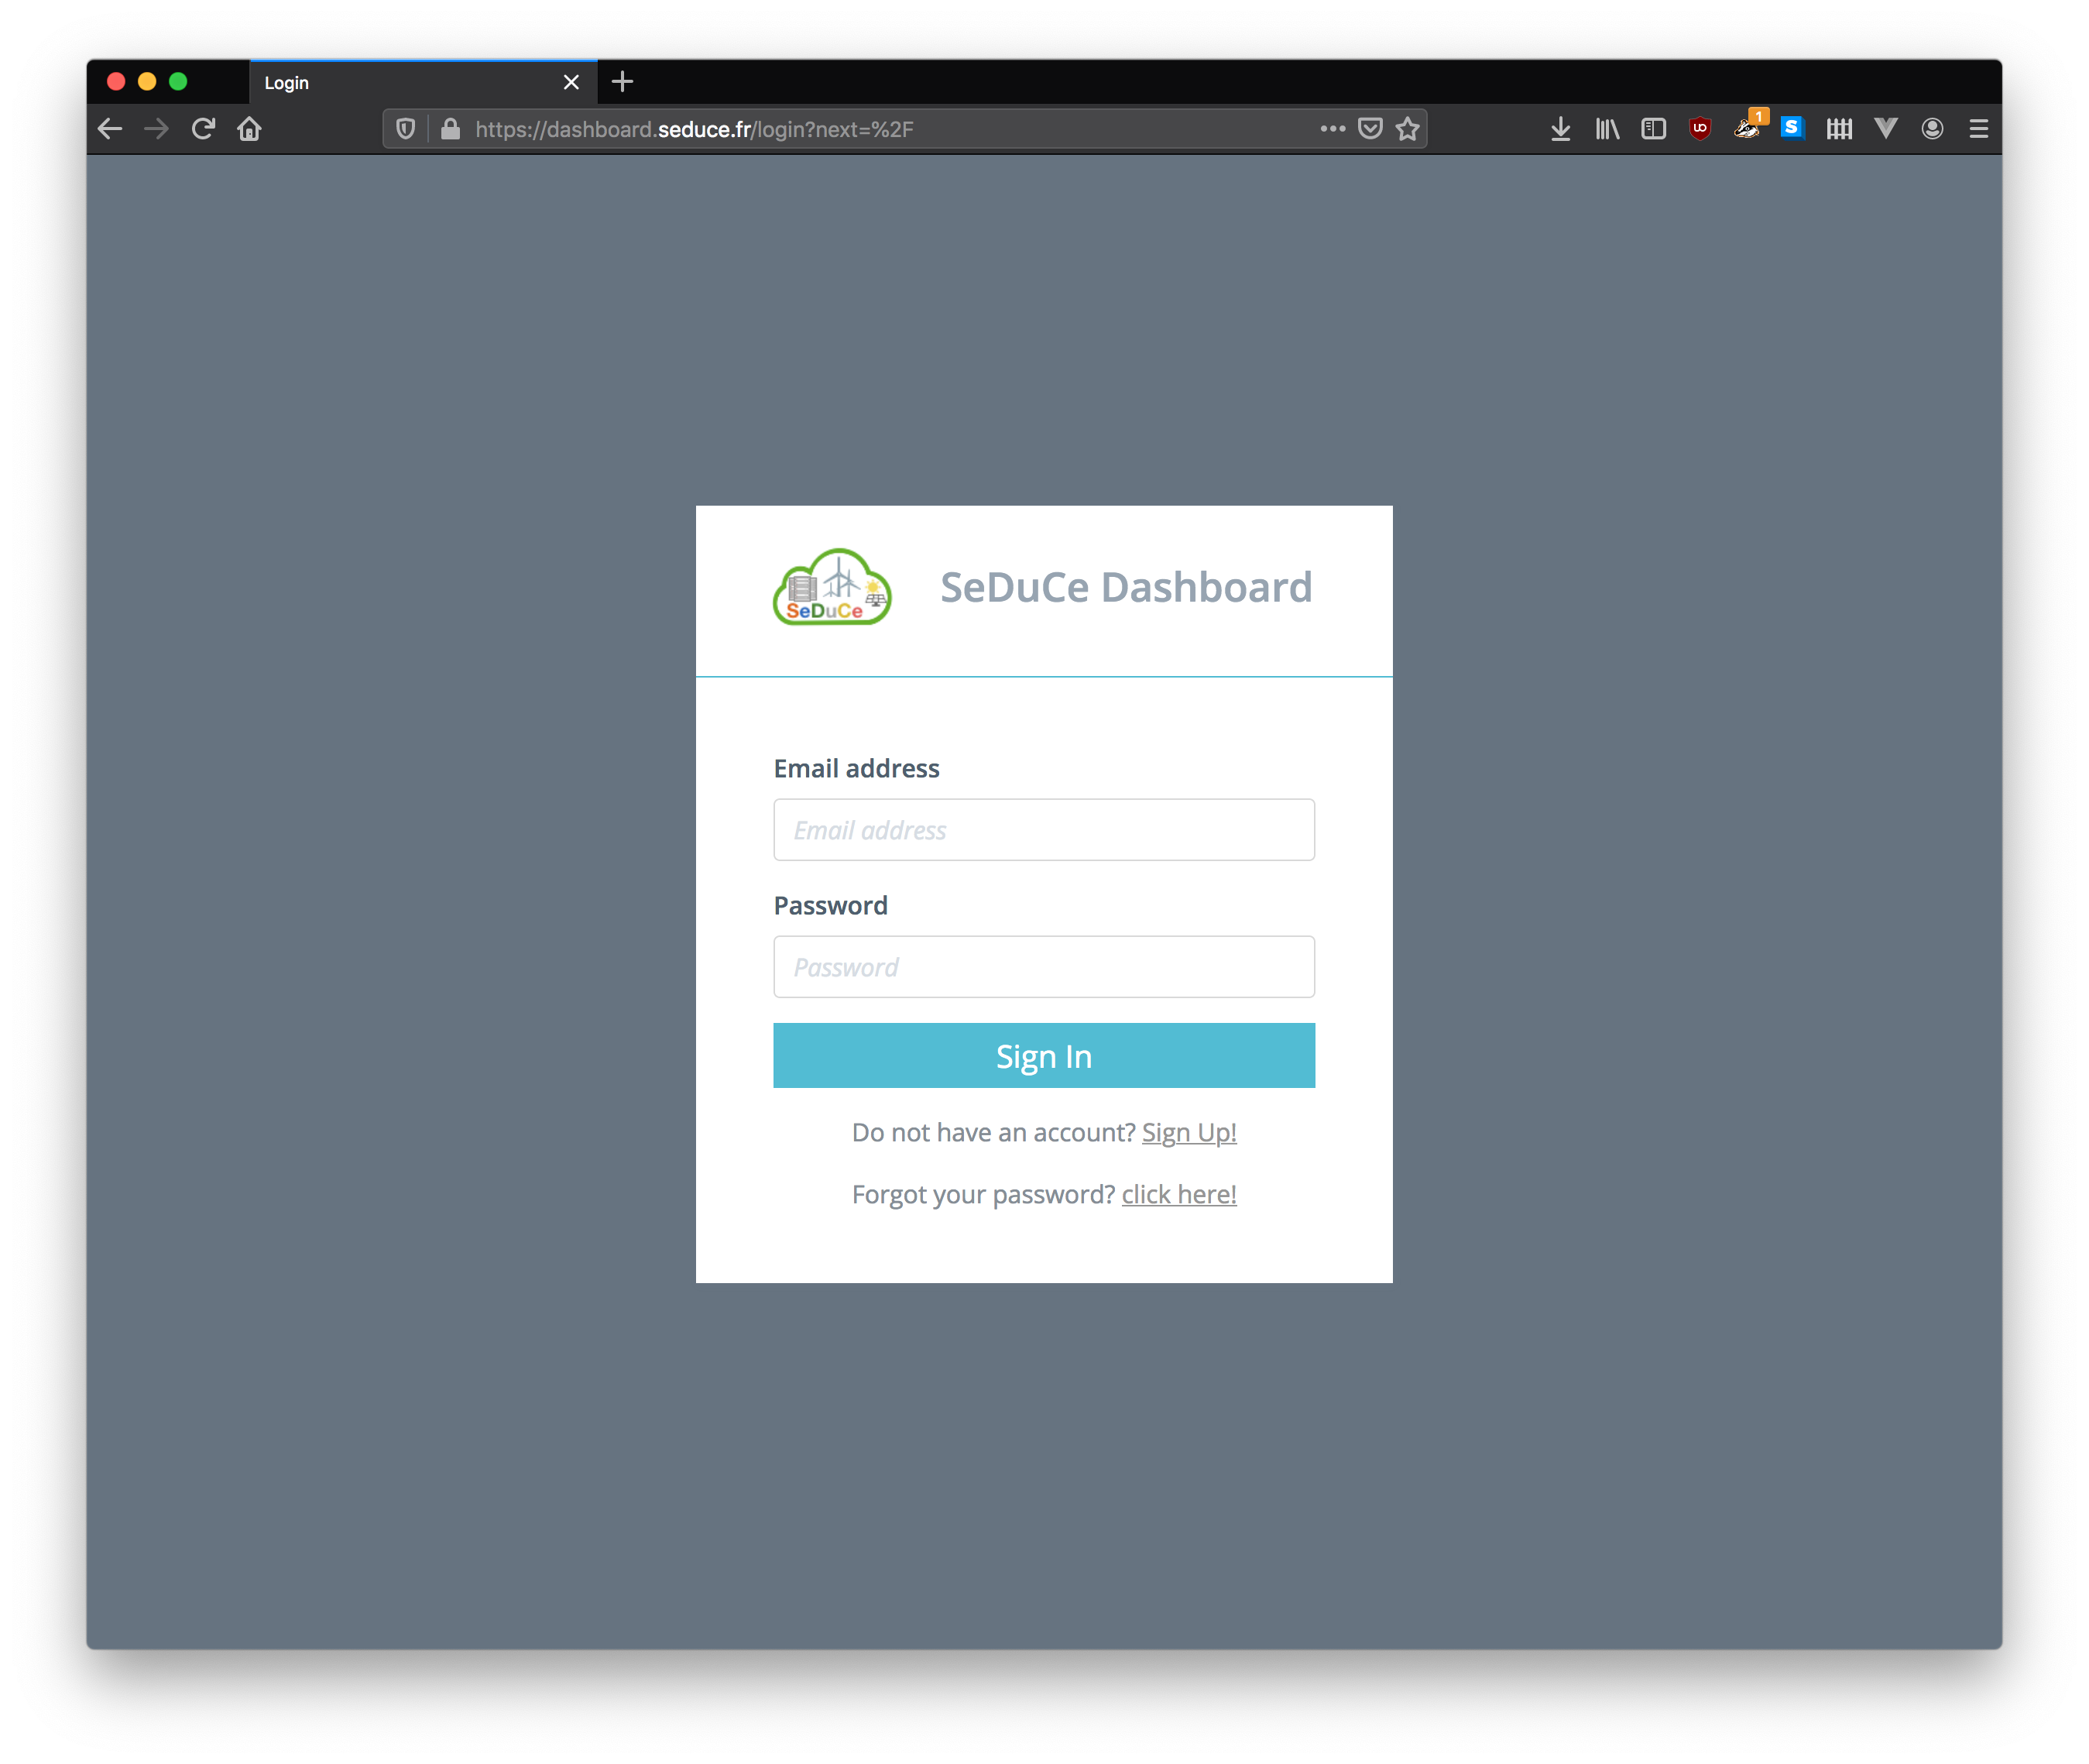Click the forward navigation arrow
Image resolution: width=2089 pixels, height=1764 pixels.
tap(156, 129)
